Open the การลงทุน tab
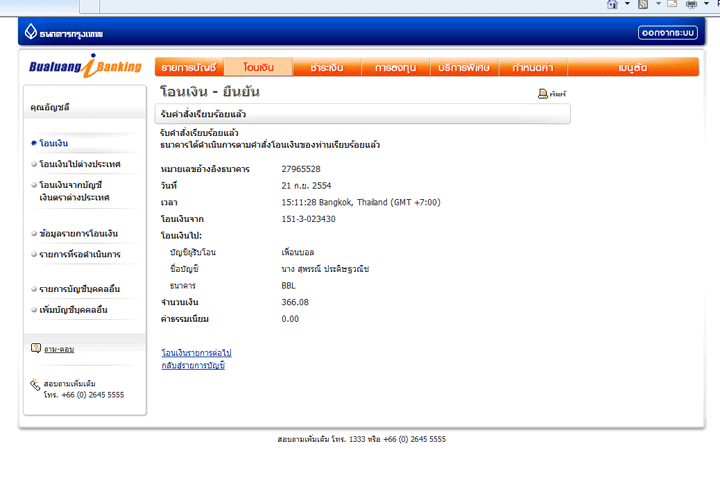Viewport: 720px width, 480px height. pos(395,67)
